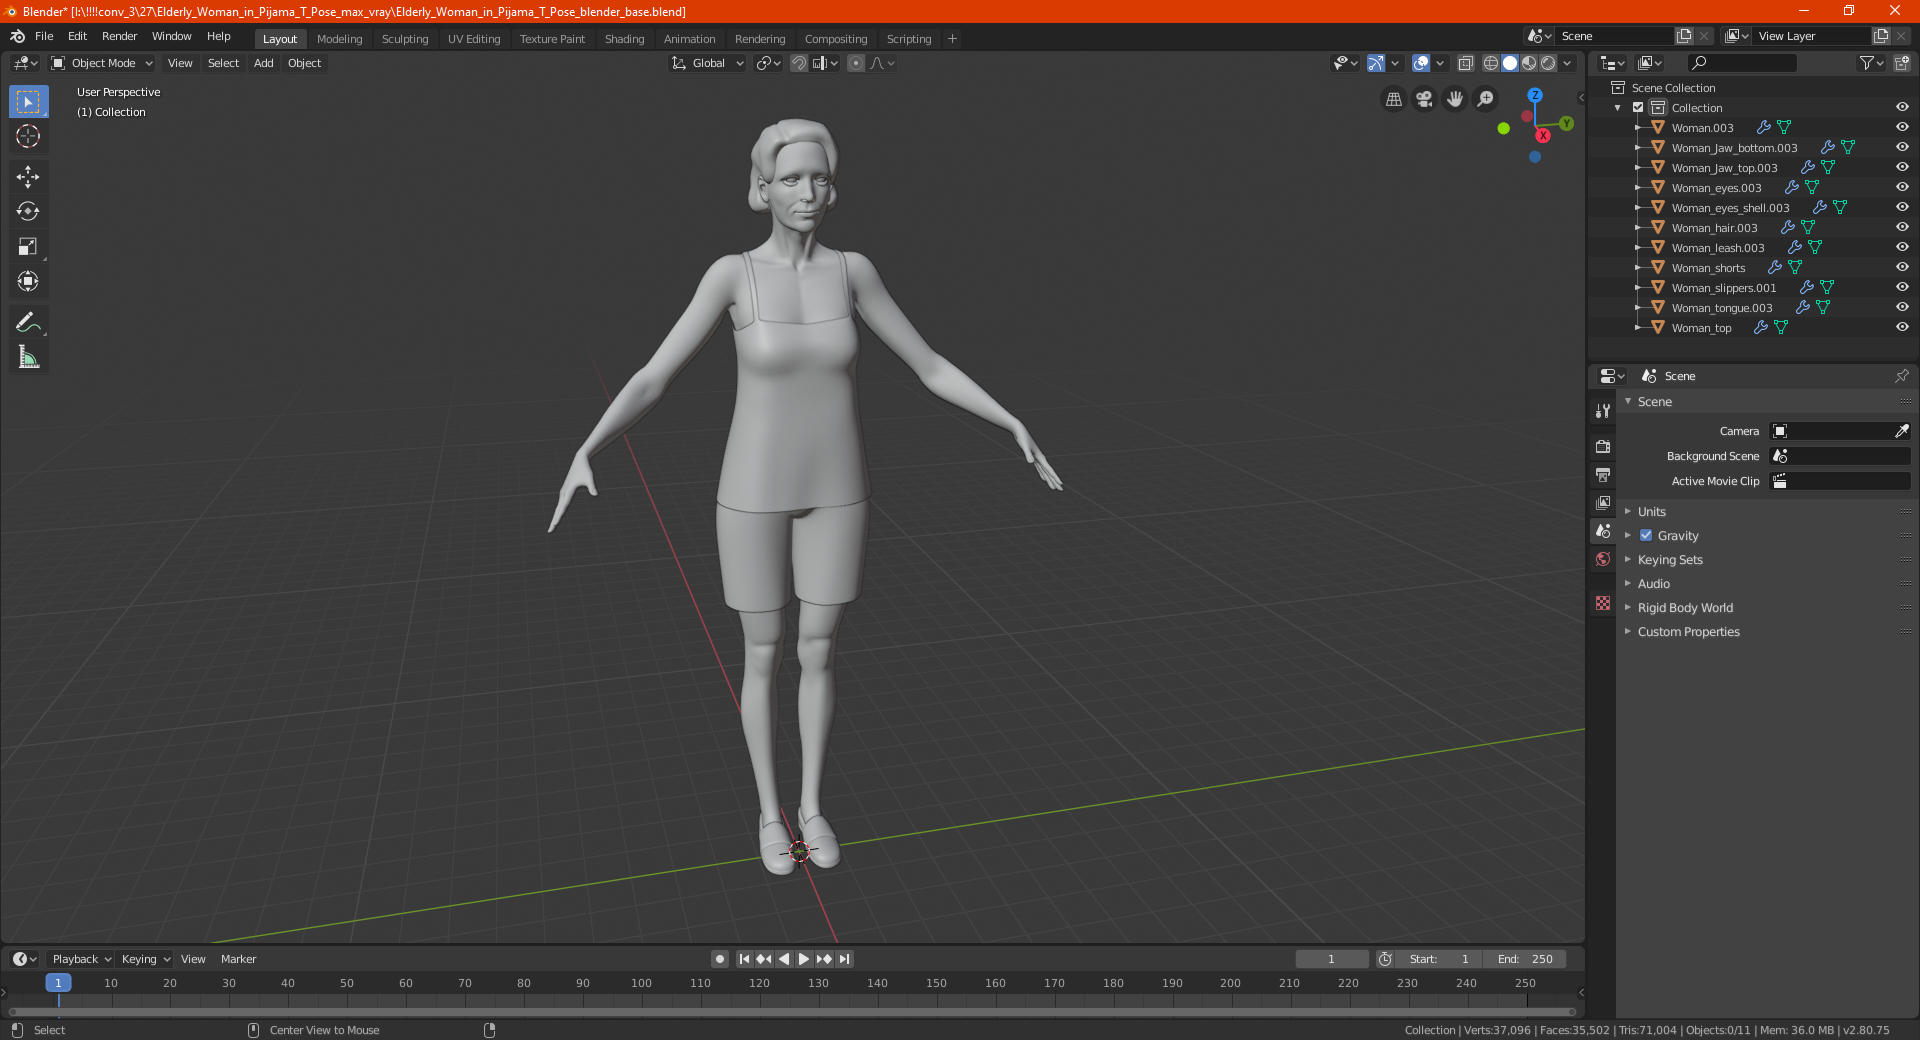The width and height of the screenshot is (1920, 1040).
Task: Choose the Scale tool
Action: (28, 246)
